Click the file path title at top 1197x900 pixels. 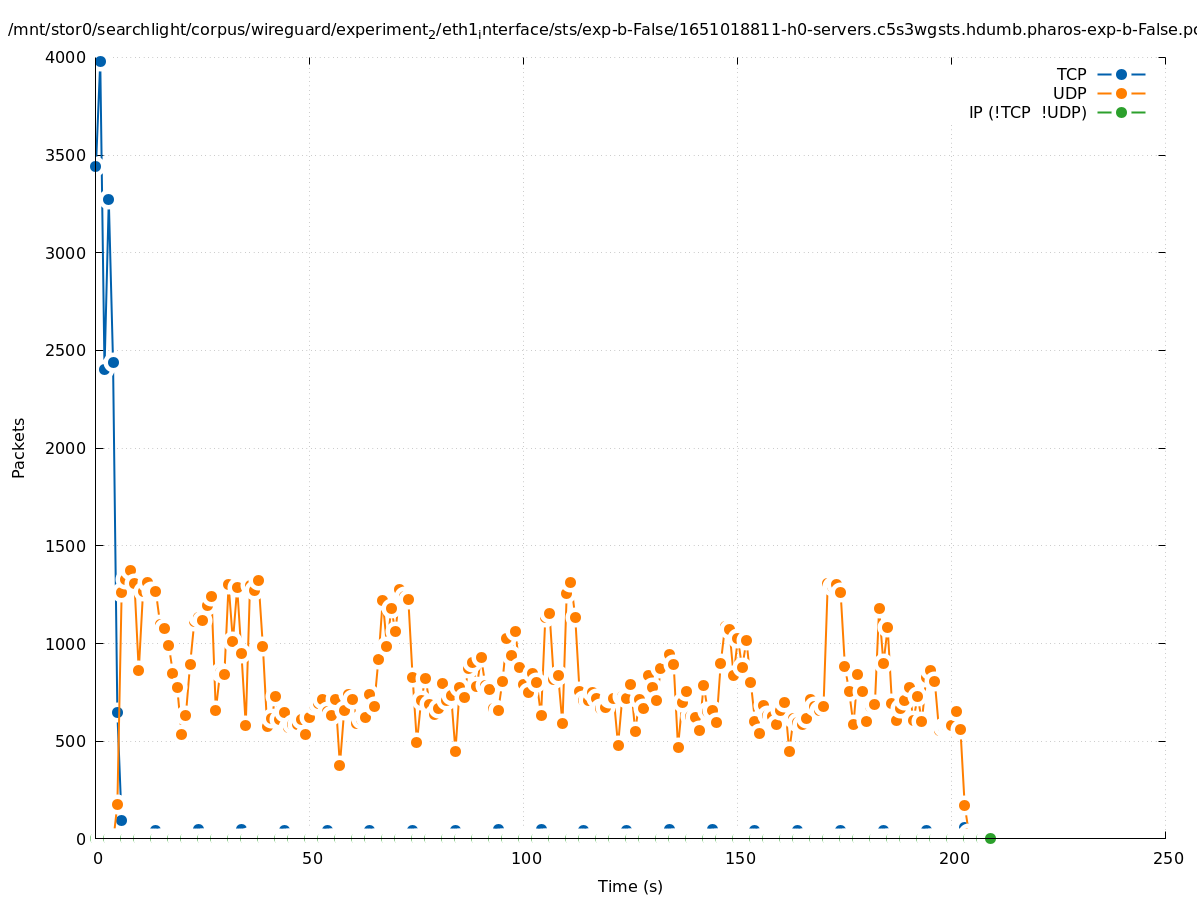pyautogui.click(x=600, y=30)
